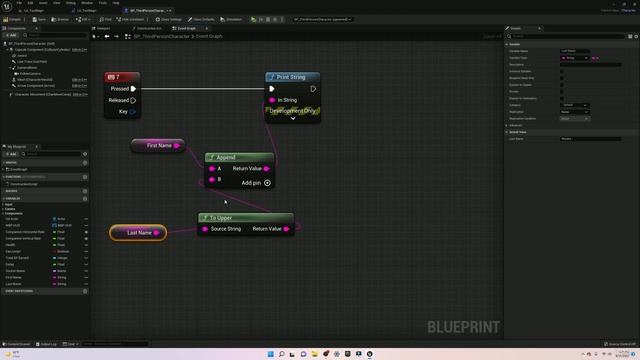Image resolution: width=640 pixels, height=360 pixels.
Task: Open the Replication dropdown
Action: tap(575, 112)
